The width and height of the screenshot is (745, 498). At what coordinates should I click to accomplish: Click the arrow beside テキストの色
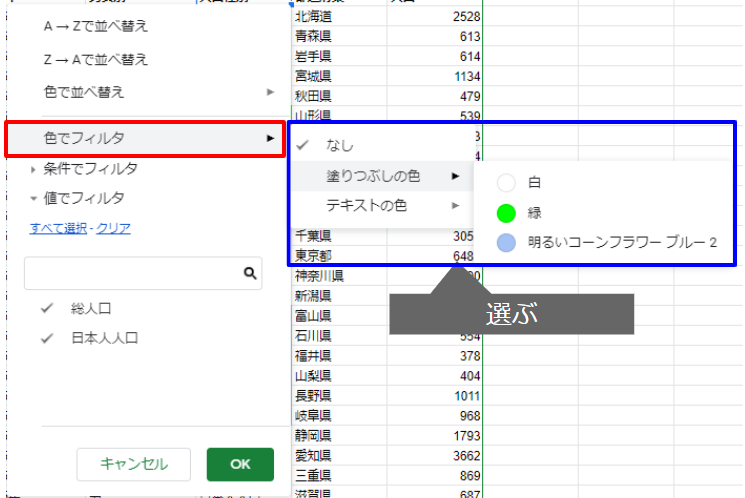coord(456,205)
